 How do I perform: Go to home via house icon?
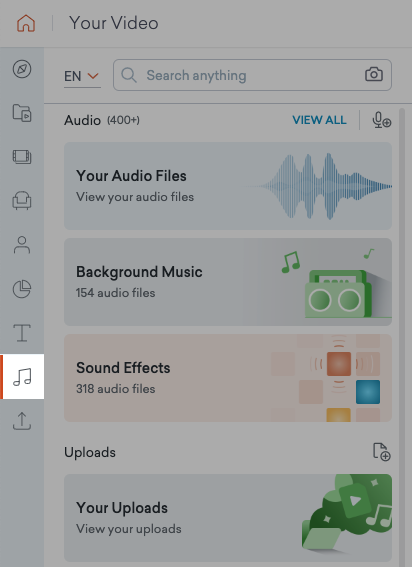point(26,23)
